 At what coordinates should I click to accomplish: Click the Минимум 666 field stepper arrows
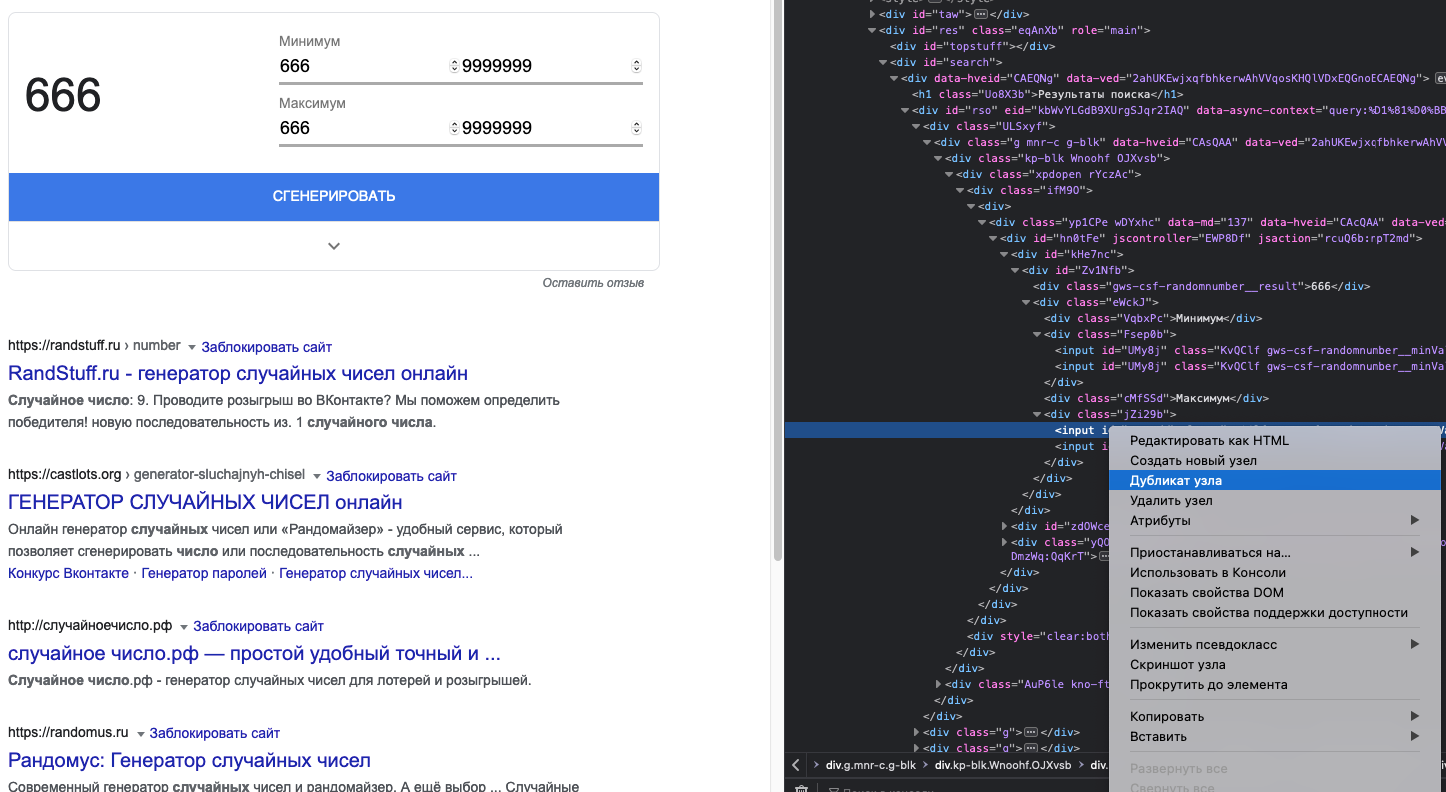point(454,66)
